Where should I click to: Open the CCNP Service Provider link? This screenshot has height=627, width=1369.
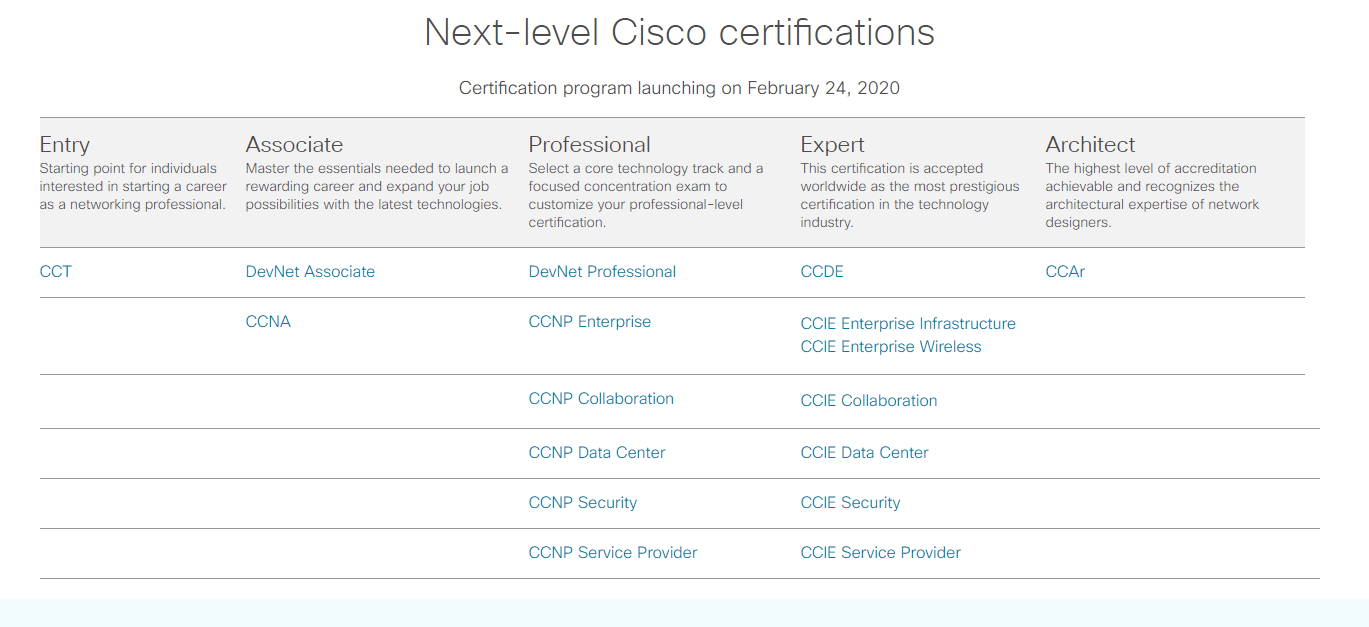pos(613,553)
